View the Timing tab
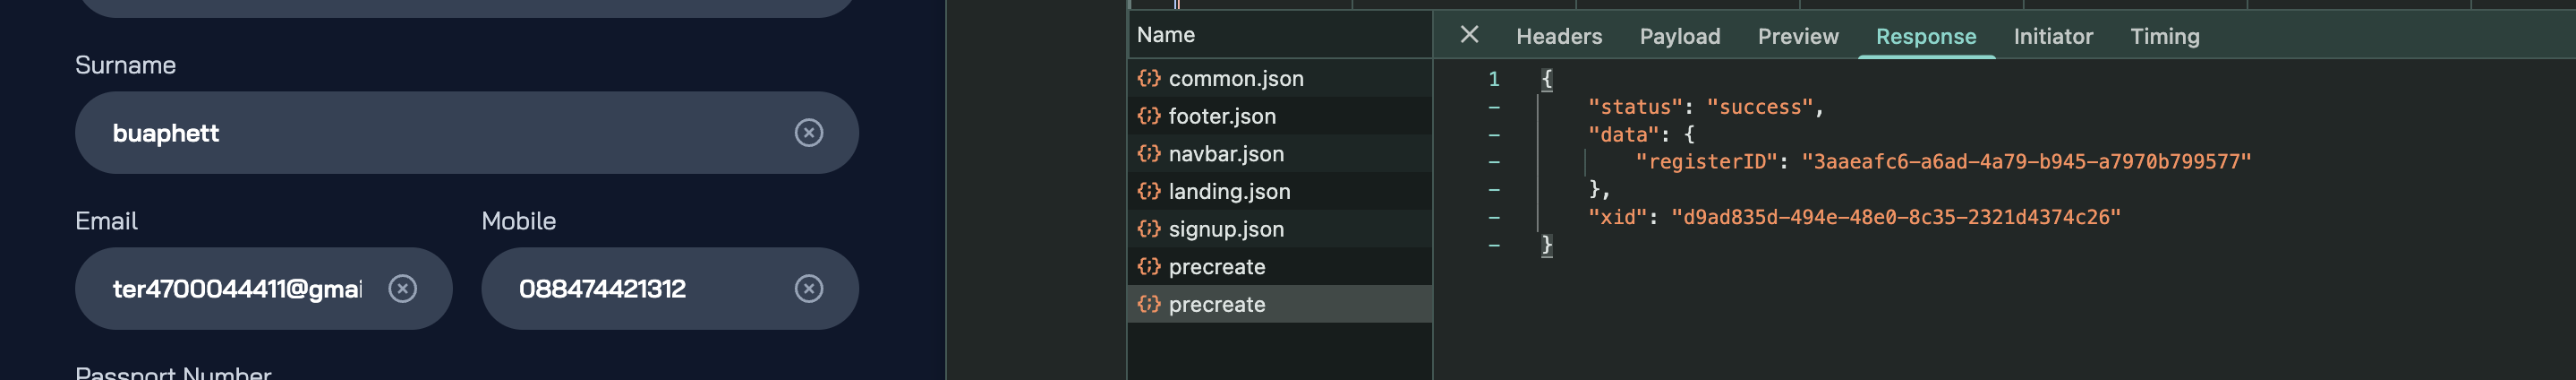 click(x=2164, y=37)
